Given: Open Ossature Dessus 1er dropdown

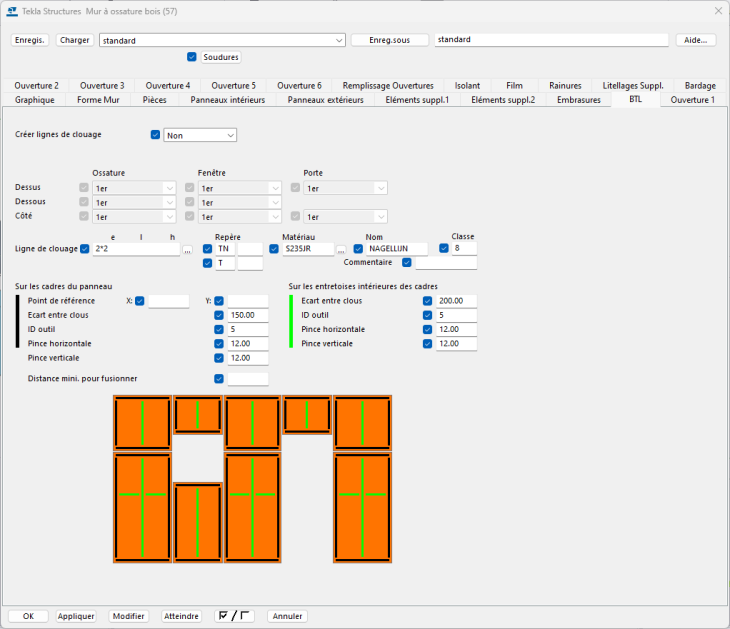Looking at the screenshot, I should (x=134, y=188).
